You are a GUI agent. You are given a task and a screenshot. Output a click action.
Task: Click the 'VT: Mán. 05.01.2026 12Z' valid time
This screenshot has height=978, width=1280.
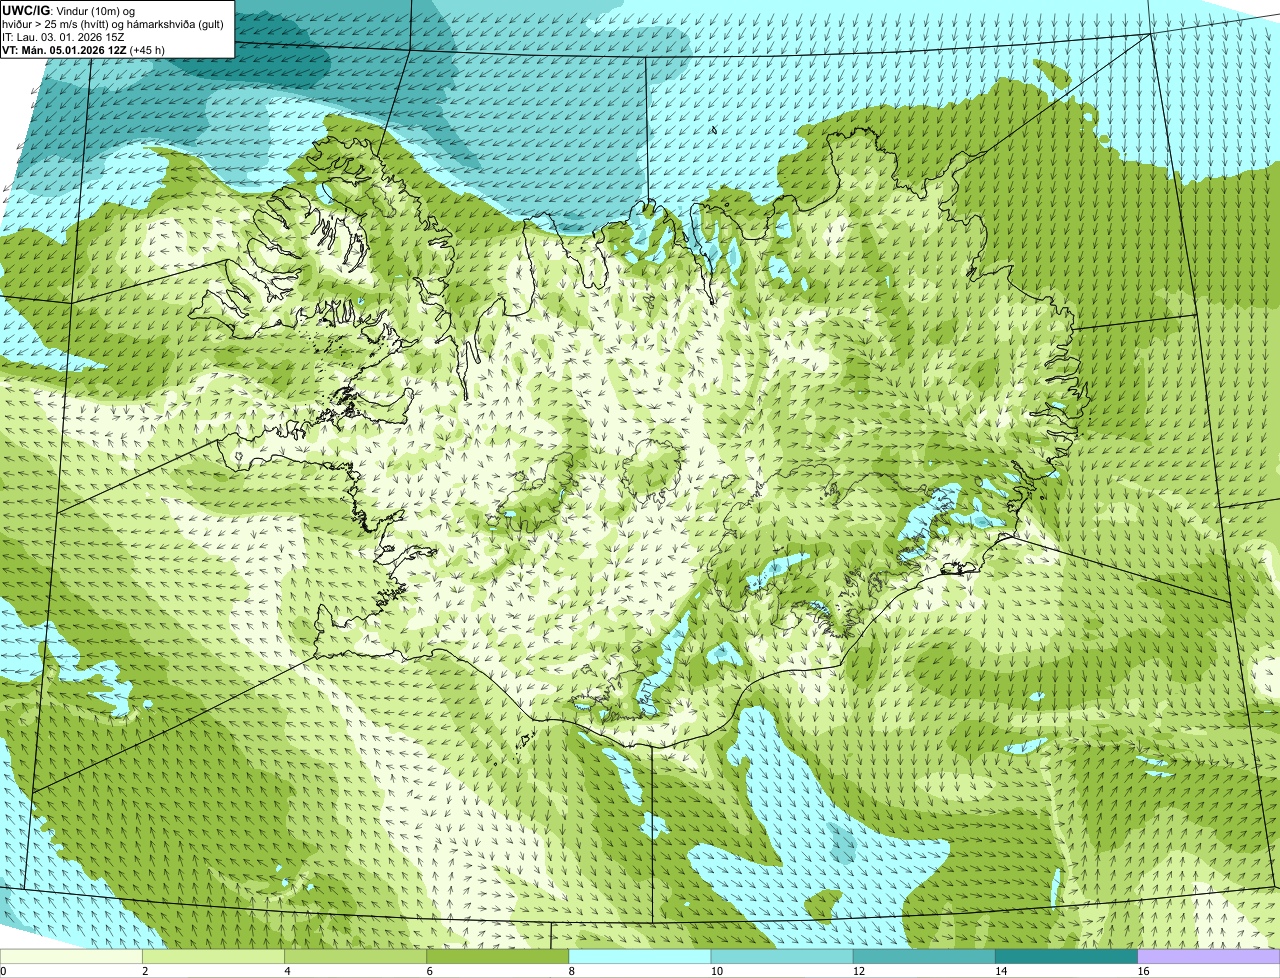point(64,50)
